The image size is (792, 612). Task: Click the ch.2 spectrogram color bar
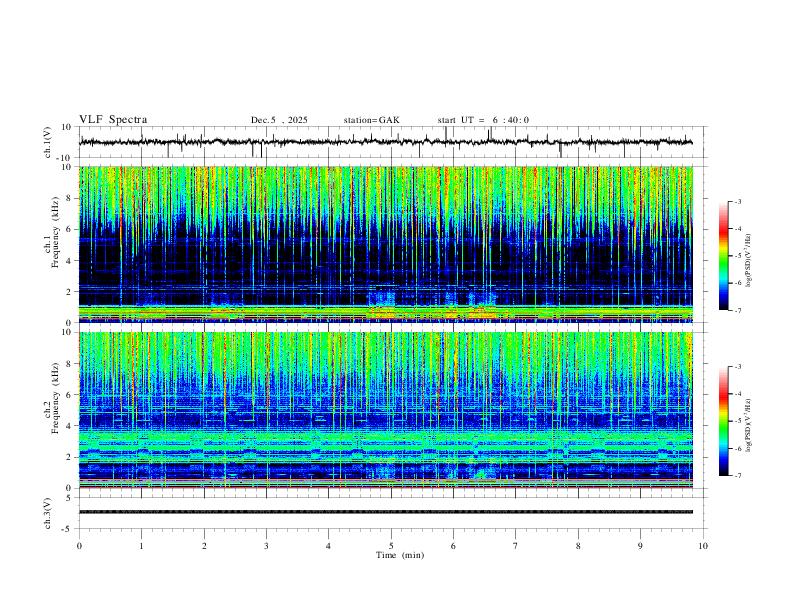(723, 421)
